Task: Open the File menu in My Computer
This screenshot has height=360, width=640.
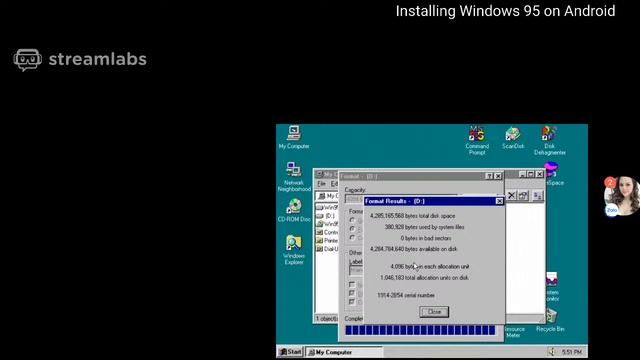Action: [x=322, y=184]
